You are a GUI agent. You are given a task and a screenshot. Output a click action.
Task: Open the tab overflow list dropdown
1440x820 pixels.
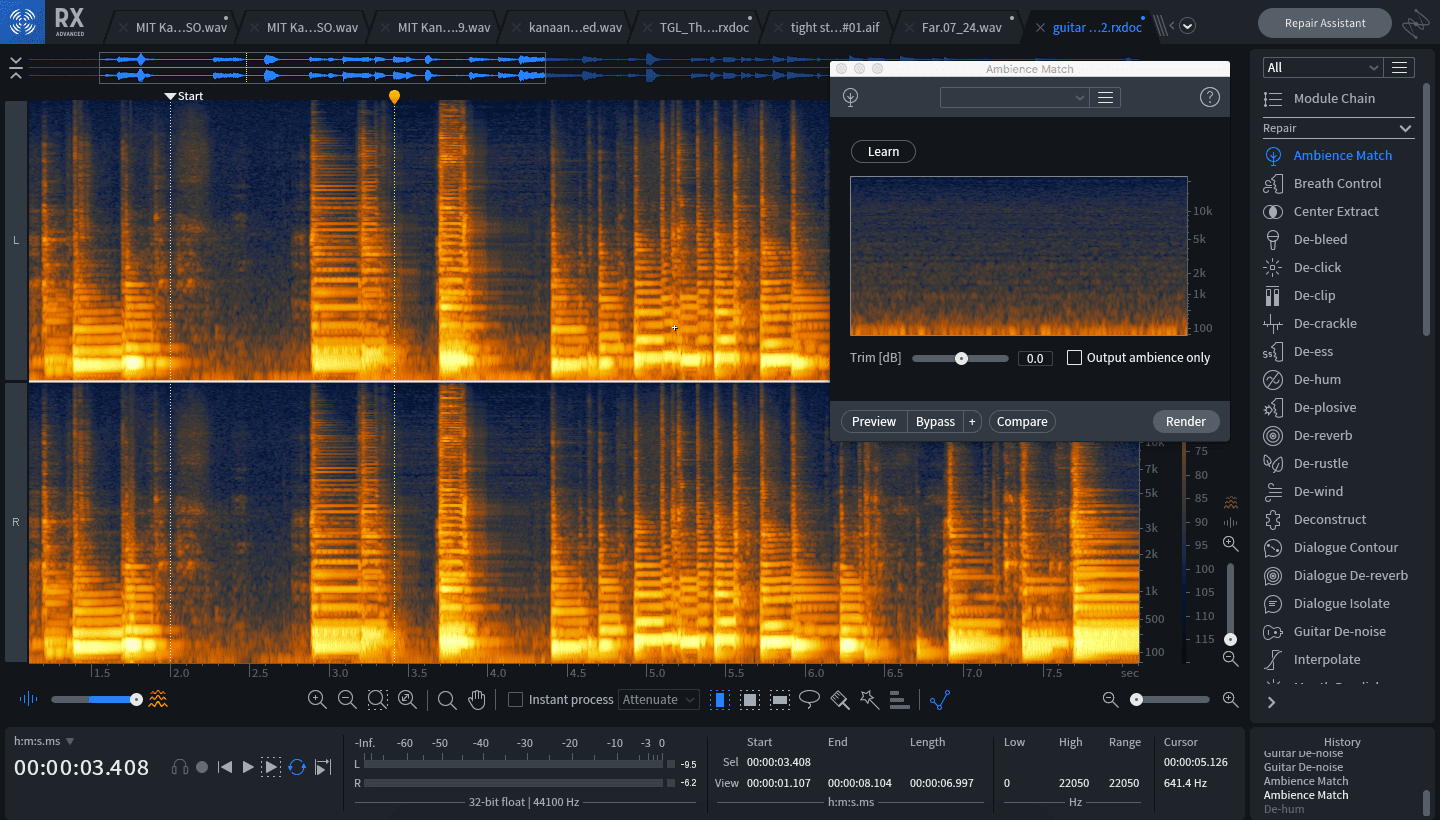pos(1187,26)
